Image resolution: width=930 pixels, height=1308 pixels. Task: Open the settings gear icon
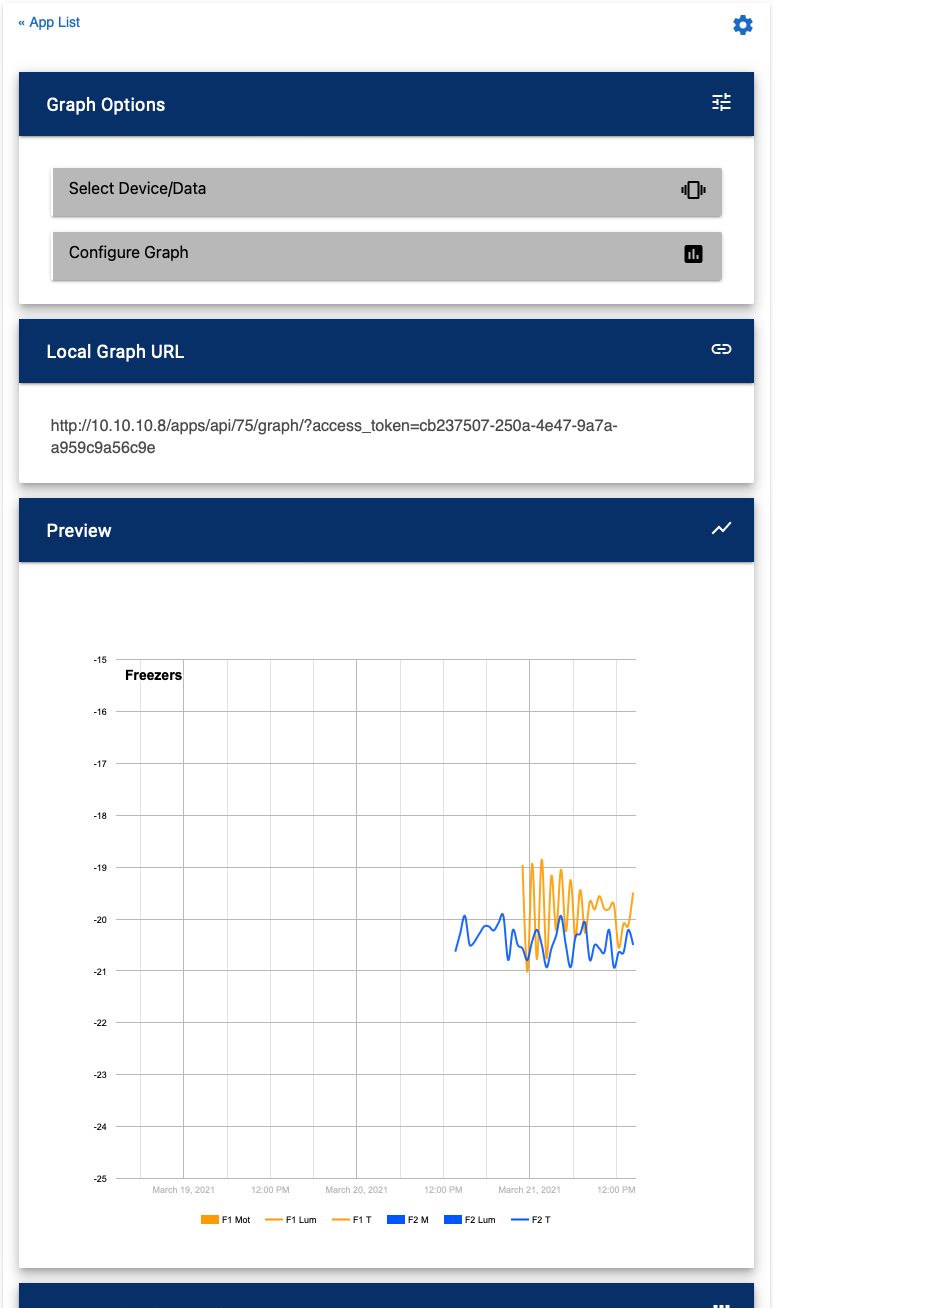pyautogui.click(x=743, y=25)
